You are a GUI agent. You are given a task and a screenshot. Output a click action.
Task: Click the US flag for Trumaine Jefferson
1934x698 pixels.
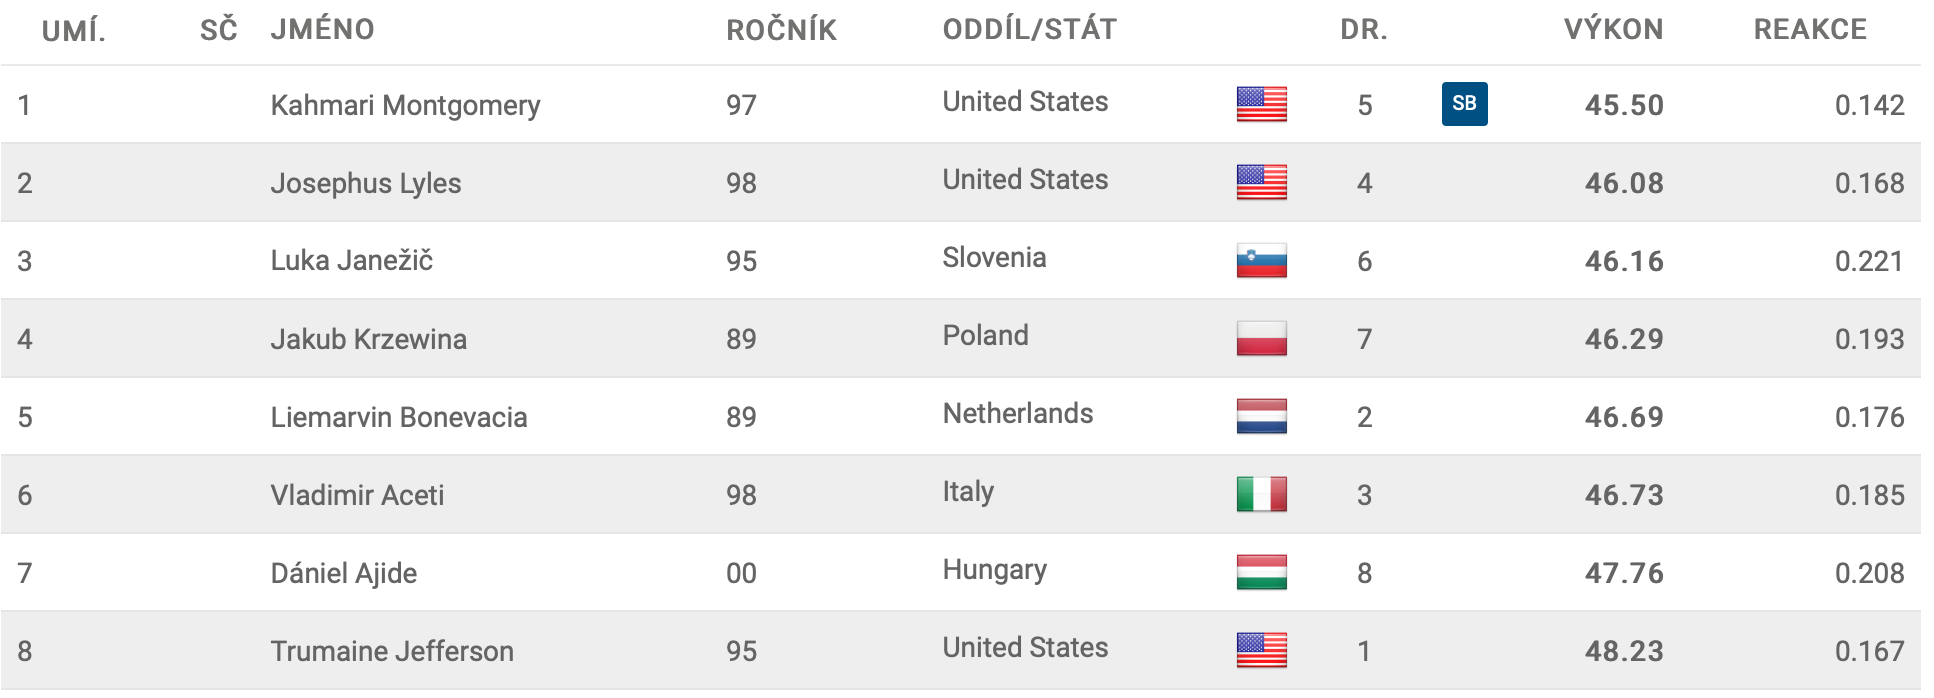point(1261,650)
